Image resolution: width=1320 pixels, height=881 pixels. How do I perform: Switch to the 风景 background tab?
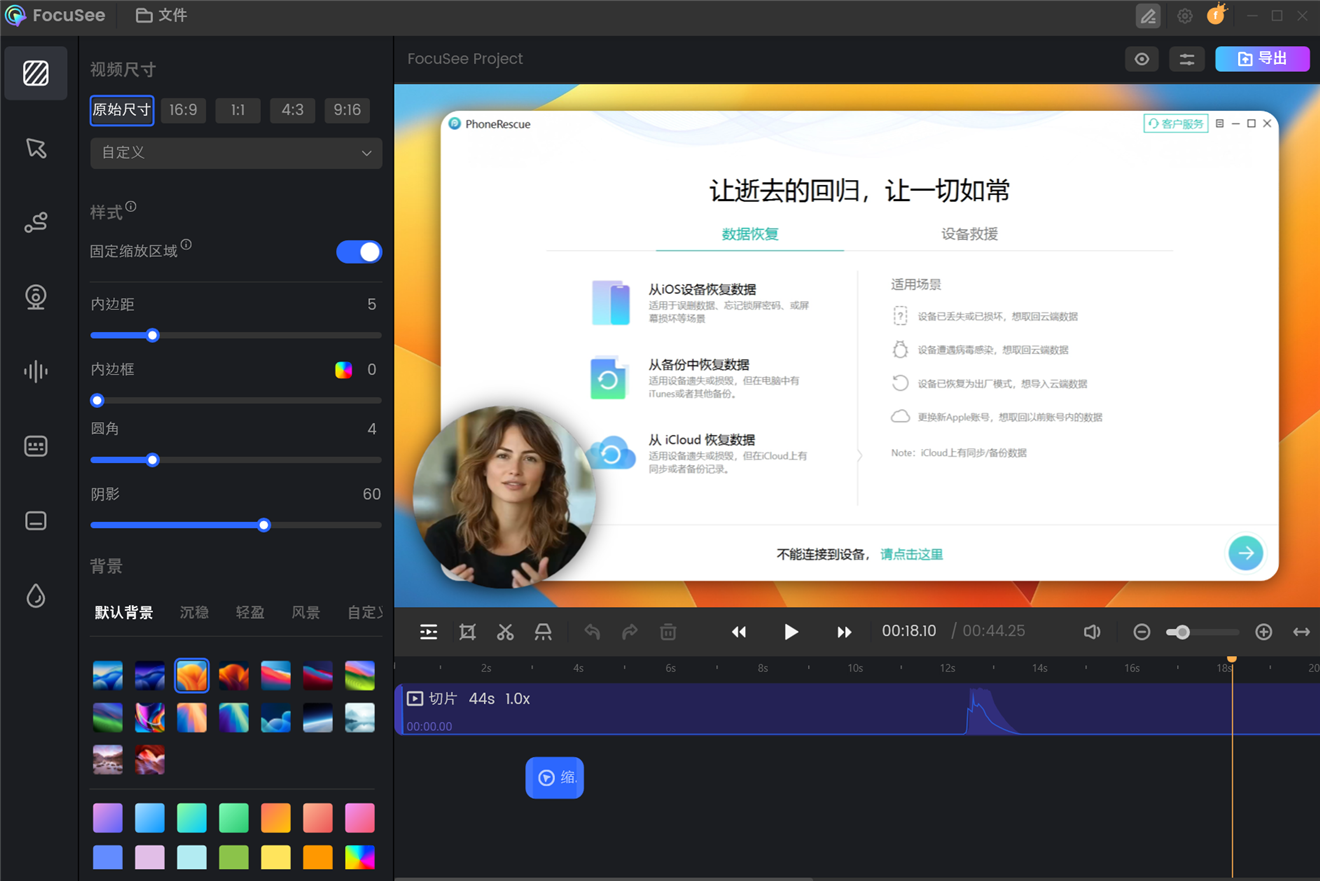tap(306, 613)
